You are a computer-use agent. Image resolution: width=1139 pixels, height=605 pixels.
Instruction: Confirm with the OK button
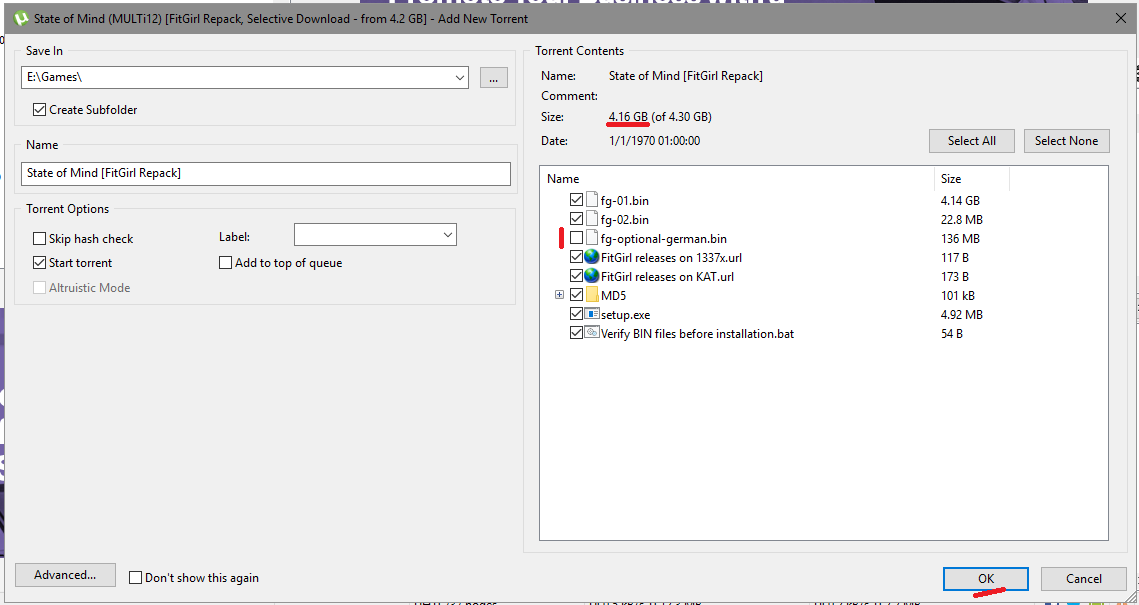click(x=986, y=579)
